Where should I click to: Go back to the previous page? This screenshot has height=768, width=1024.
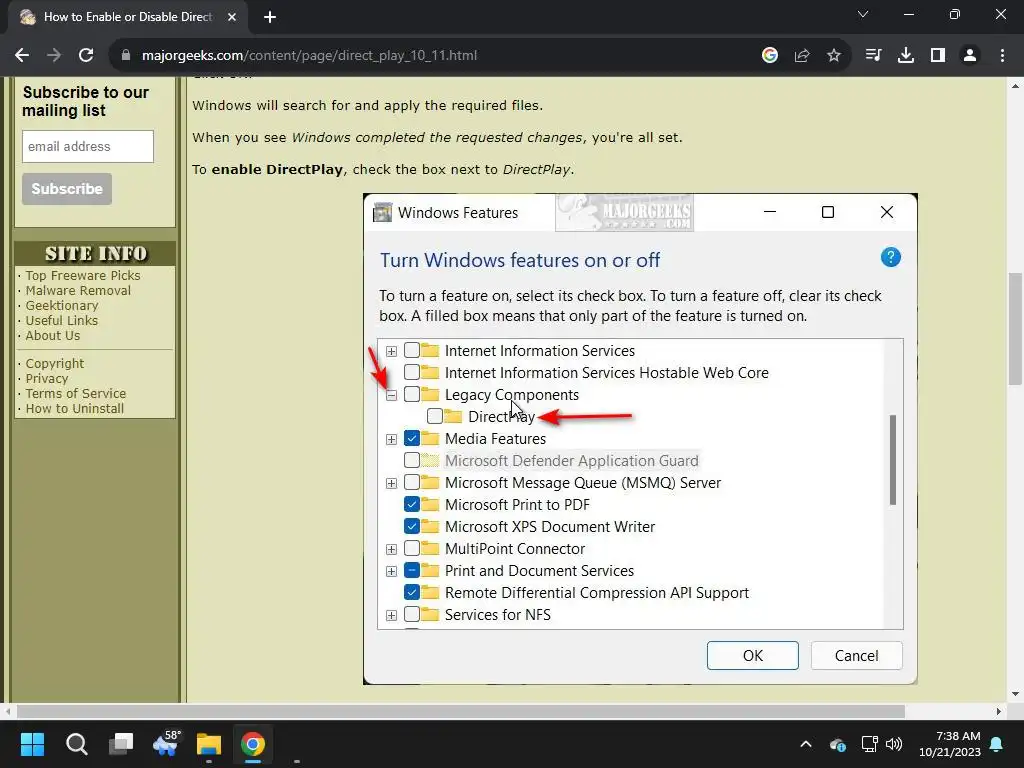(x=22, y=56)
